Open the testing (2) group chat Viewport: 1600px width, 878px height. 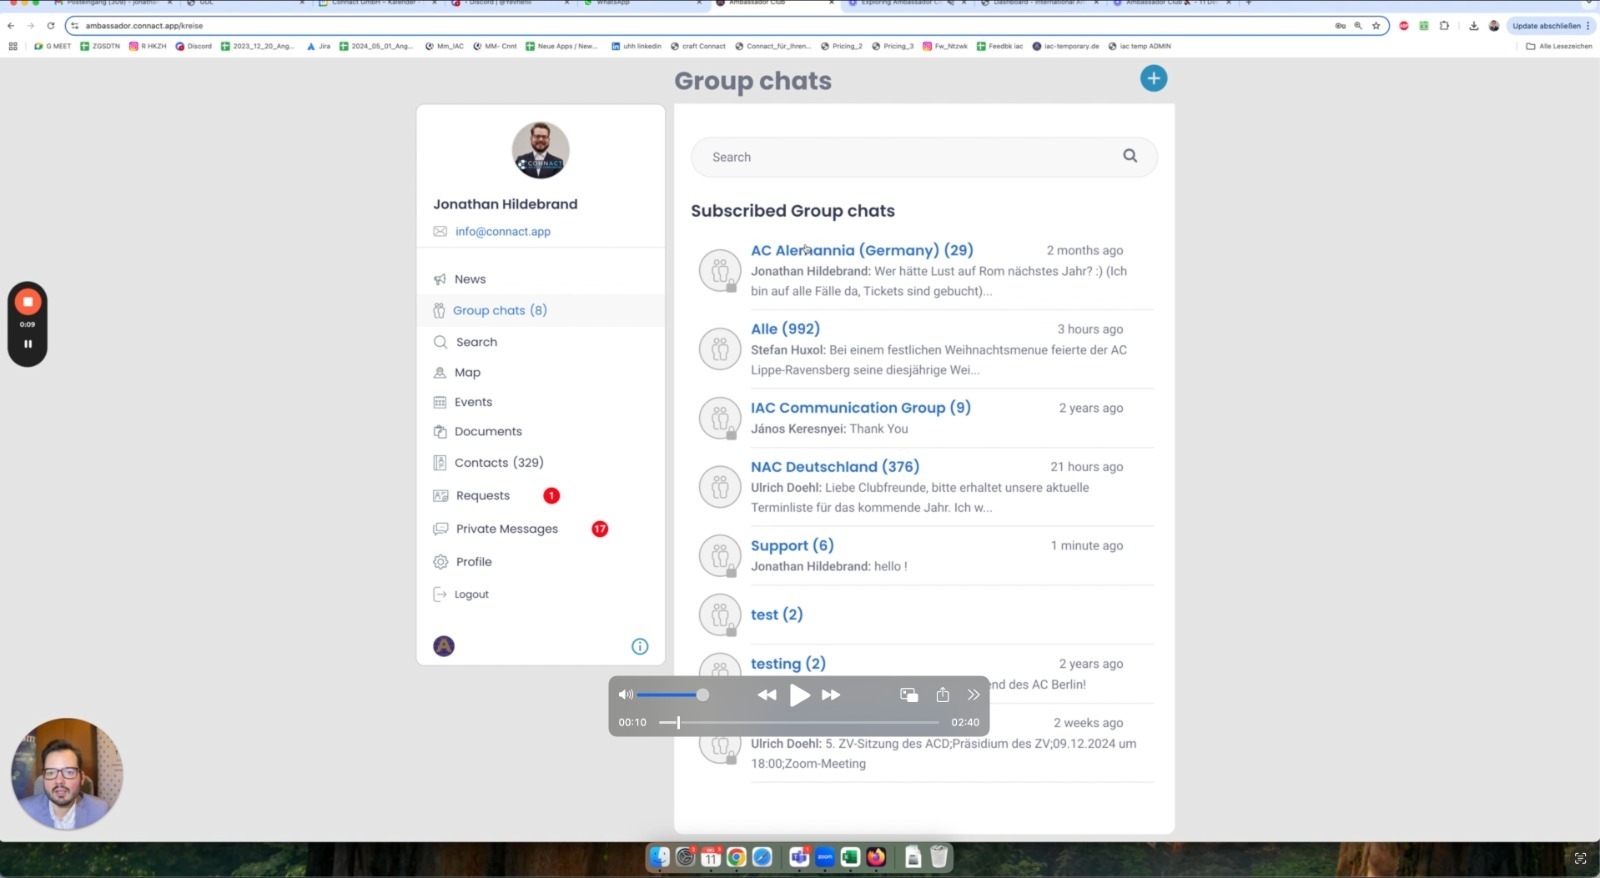click(x=788, y=664)
